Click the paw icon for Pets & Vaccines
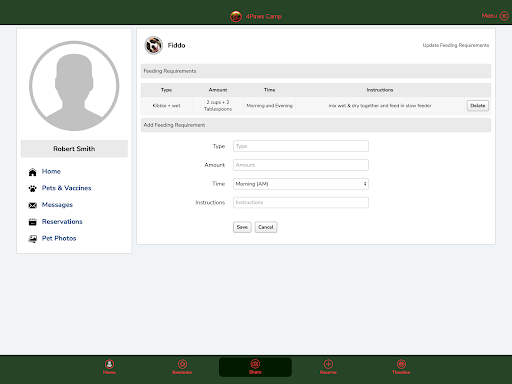The width and height of the screenshot is (512, 384). (32, 189)
